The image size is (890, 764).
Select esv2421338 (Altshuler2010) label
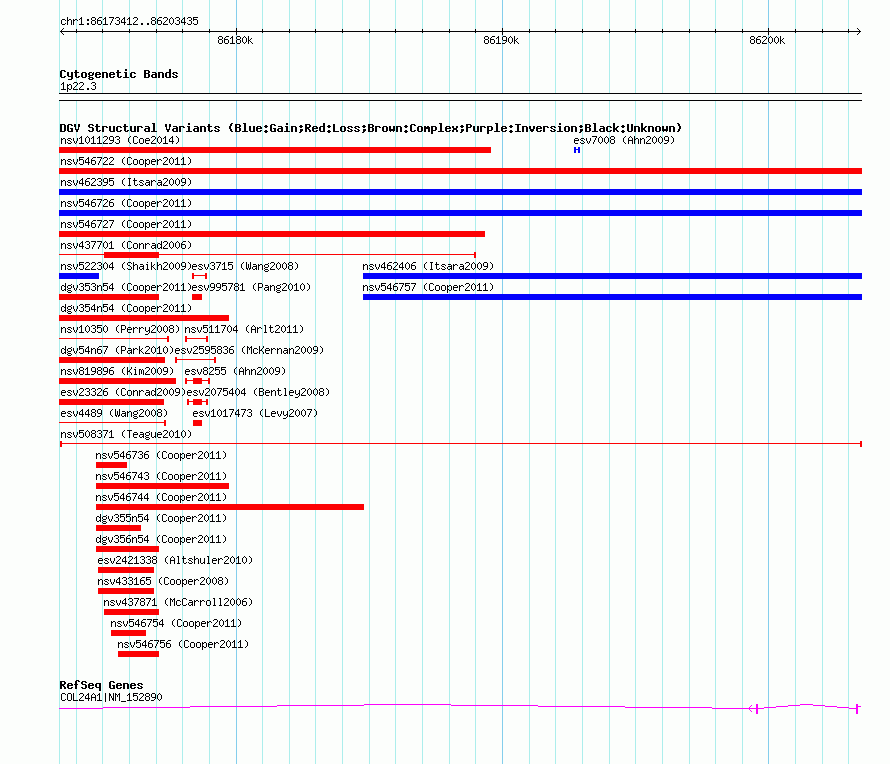[x=175, y=560]
